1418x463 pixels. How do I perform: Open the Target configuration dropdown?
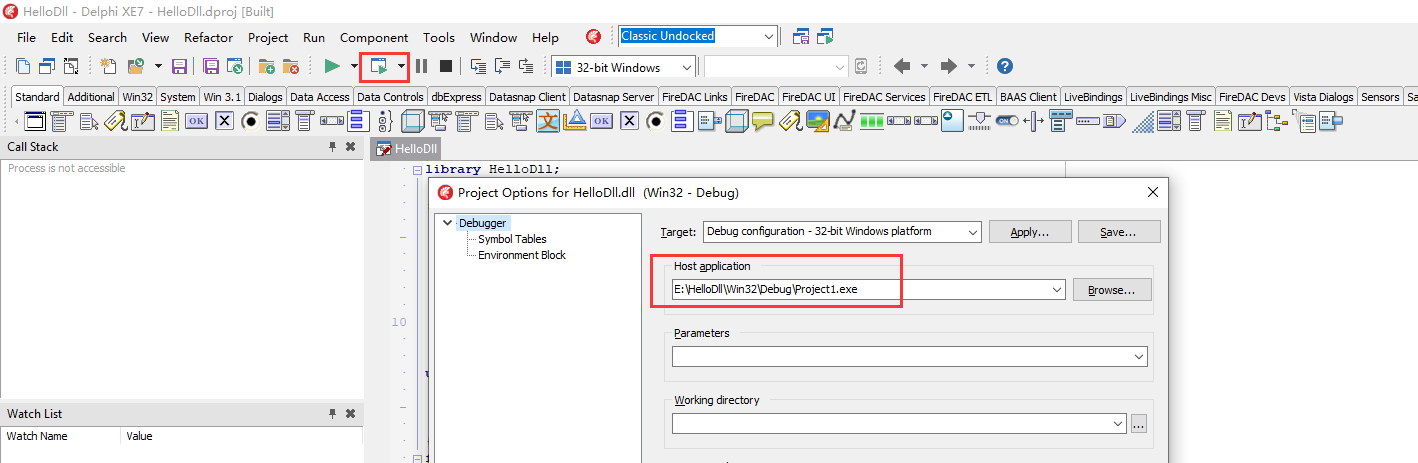pyautogui.click(x=973, y=232)
